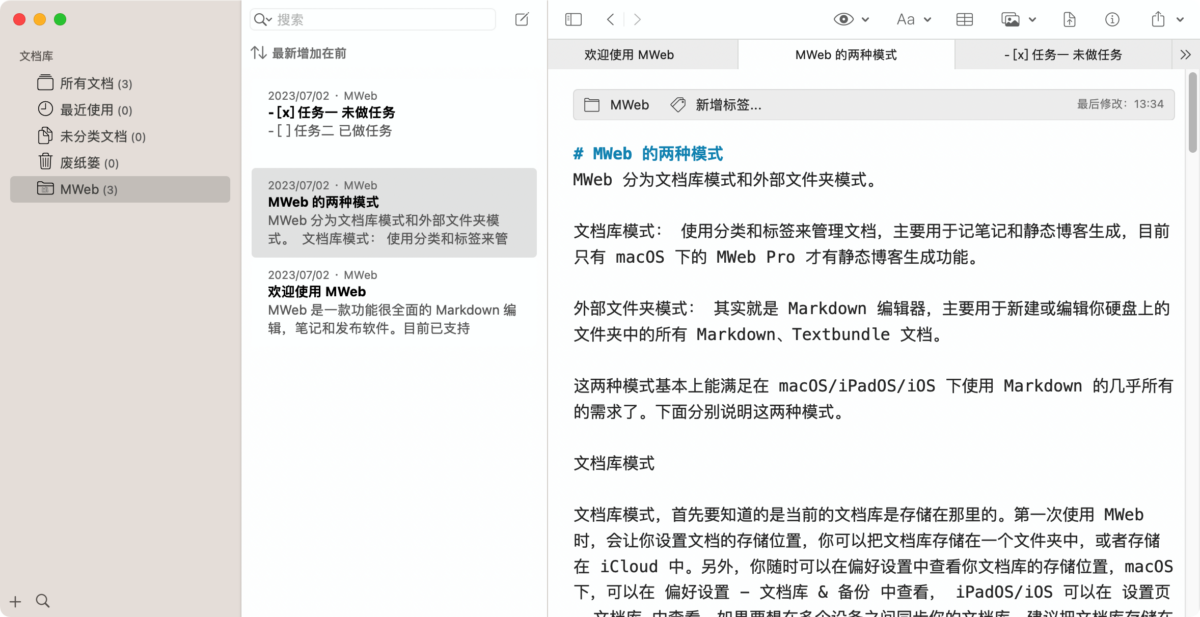Click the MWeb folder icon in sidebar
The width and height of the screenshot is (1200, 617).
pos(45,188)
